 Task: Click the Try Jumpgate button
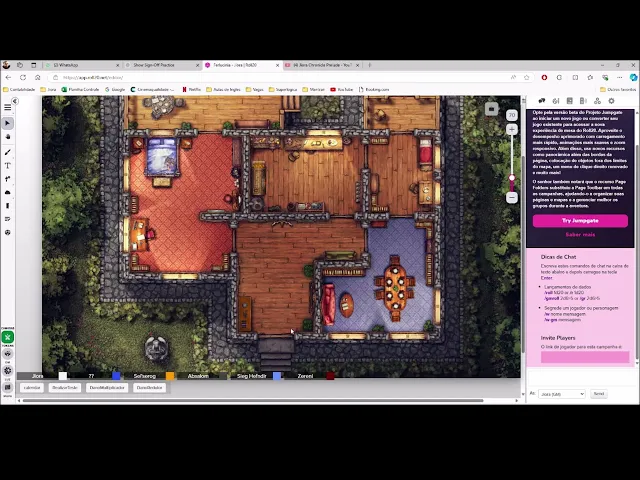click(580, 221)
